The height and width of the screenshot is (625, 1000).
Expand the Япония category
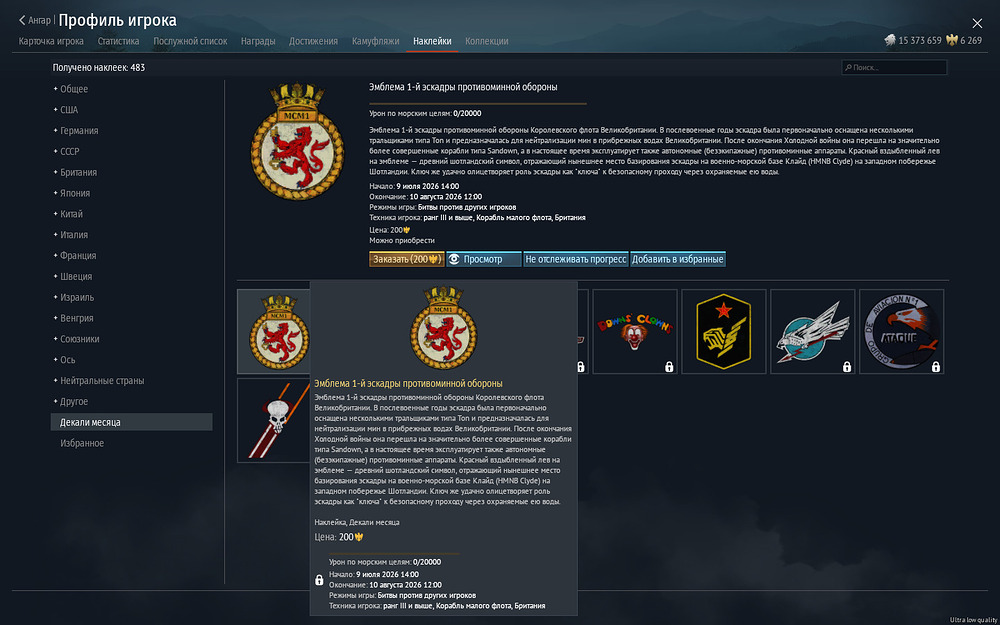(x=71, y=193)
